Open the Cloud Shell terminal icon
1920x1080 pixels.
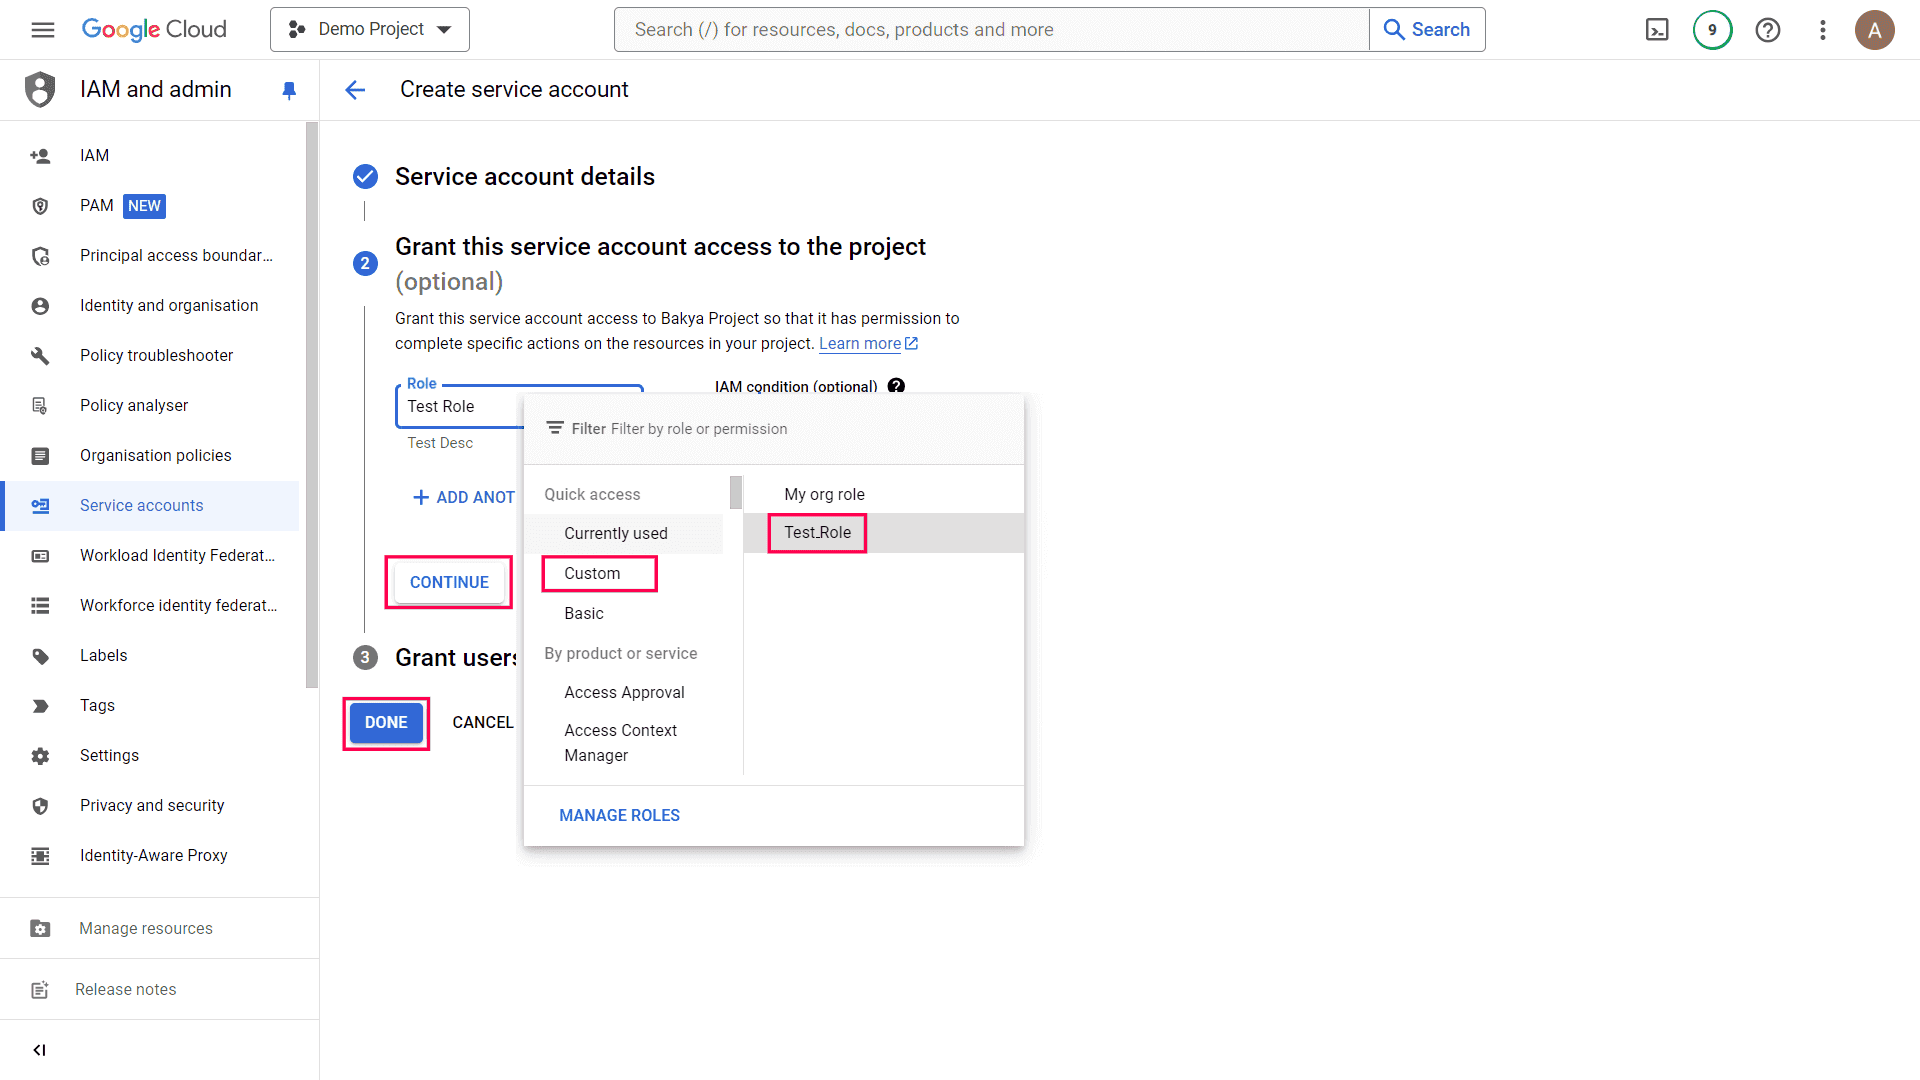[x=1657, y=30]
